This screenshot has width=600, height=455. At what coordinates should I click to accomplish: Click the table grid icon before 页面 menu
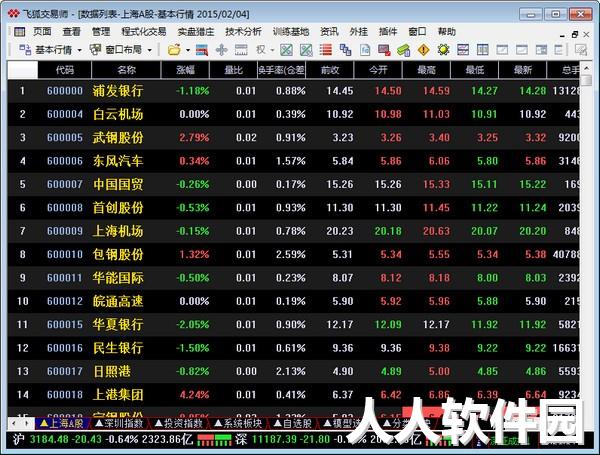tap(20, 32)
